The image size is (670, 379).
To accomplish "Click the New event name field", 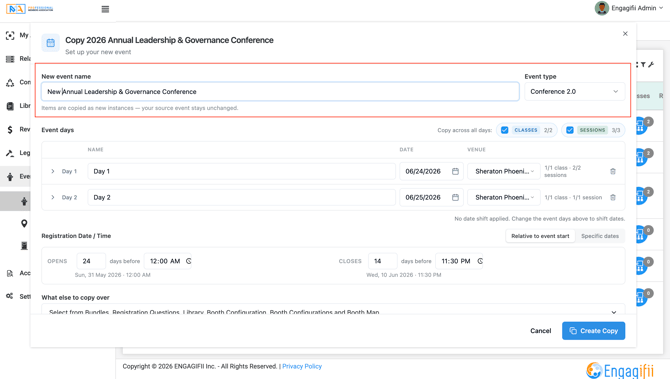I will (x=280, y=91).
